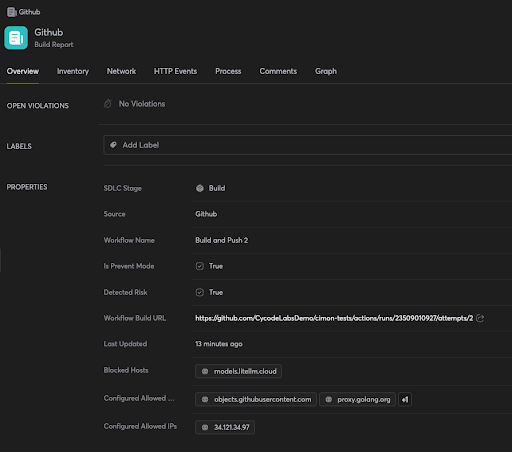Click globe icon on objects.githubusercontent.com chip

click(x=205, y=399)
